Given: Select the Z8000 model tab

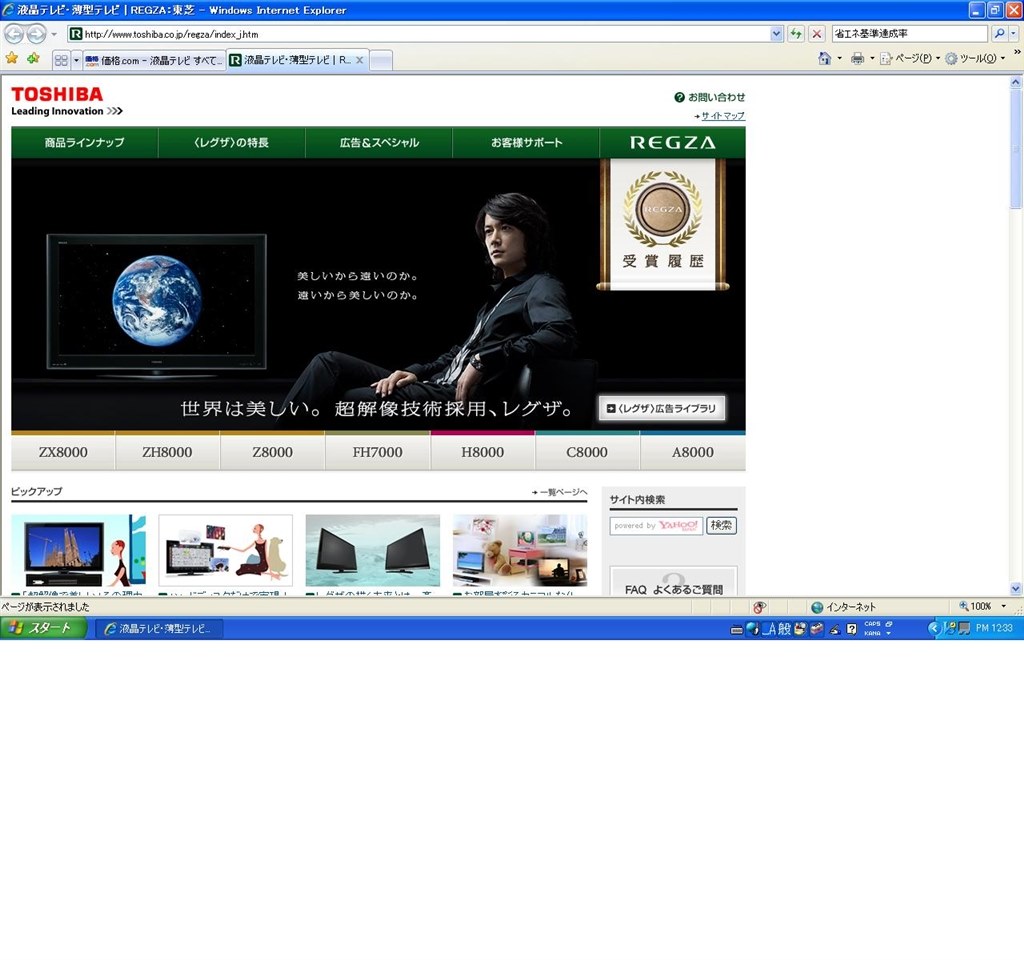Looking at the screenshot, I should click(272, 452).
